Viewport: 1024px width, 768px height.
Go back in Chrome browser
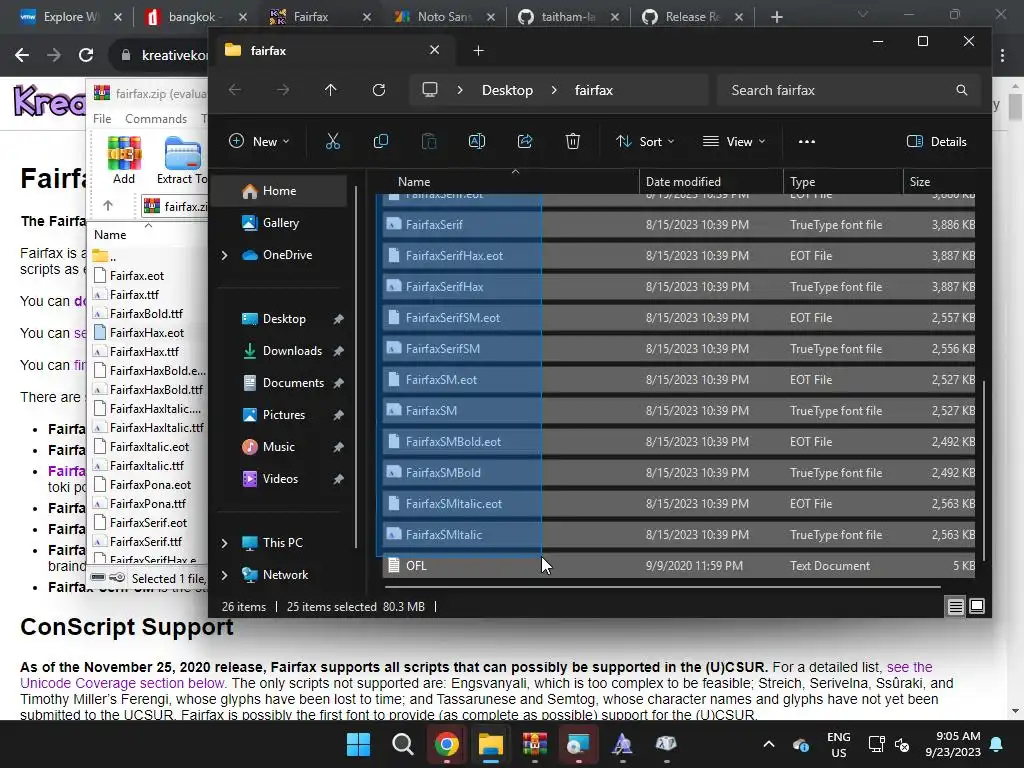tap(22, 55)
